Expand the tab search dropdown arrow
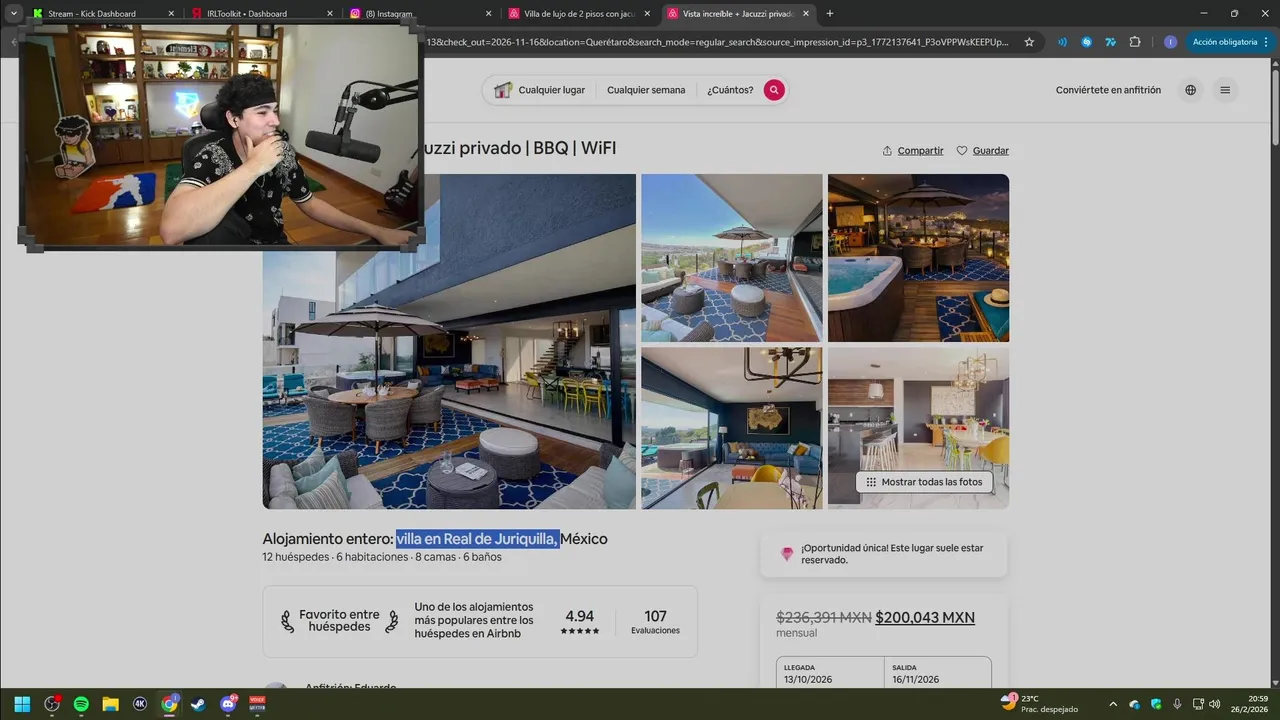1280x720 pixels. click(x=13, y=14)
